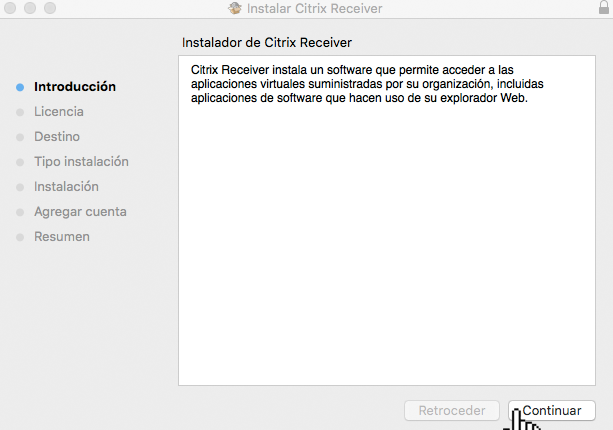Click the gray bullet beside Destino
Screen dimensions: 613x430
pyautogui.click(x=20, y=137)
